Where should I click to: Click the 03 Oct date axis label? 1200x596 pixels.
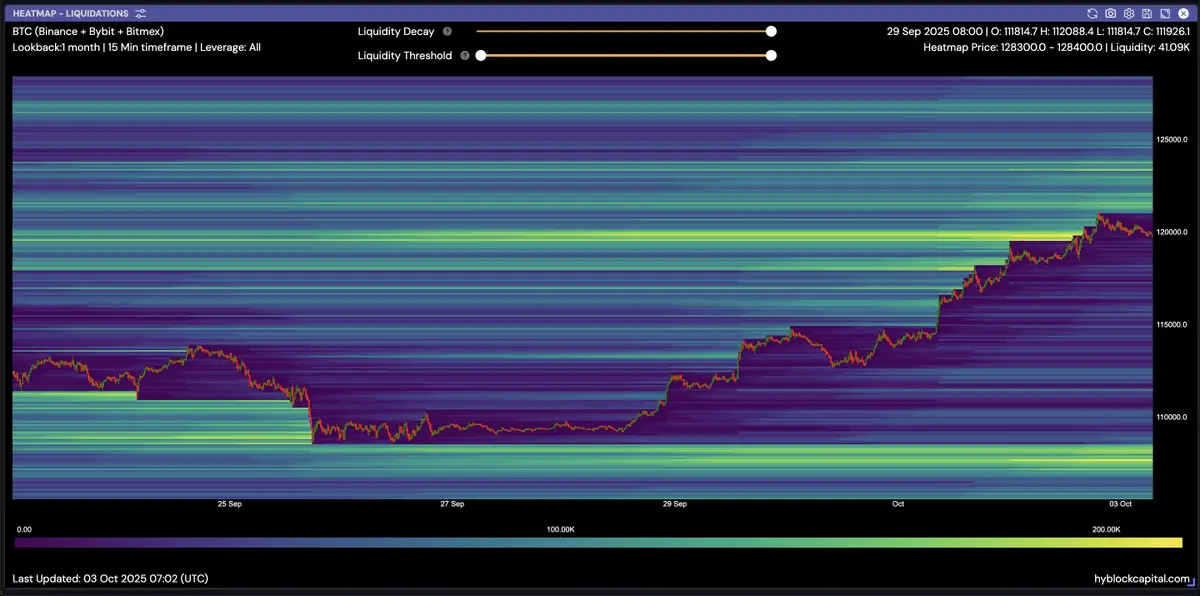[x=1120, y=504]
